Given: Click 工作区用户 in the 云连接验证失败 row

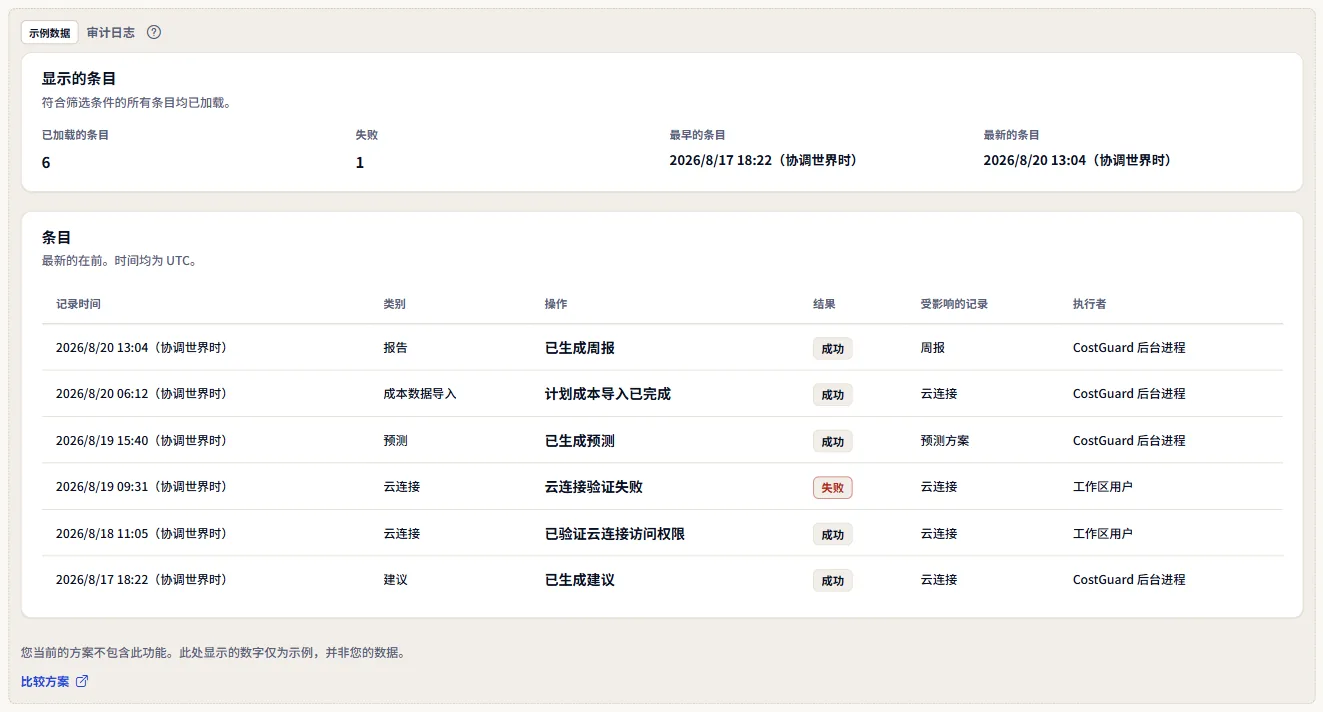Looking at the screenshot, I should coord(1103,487).
